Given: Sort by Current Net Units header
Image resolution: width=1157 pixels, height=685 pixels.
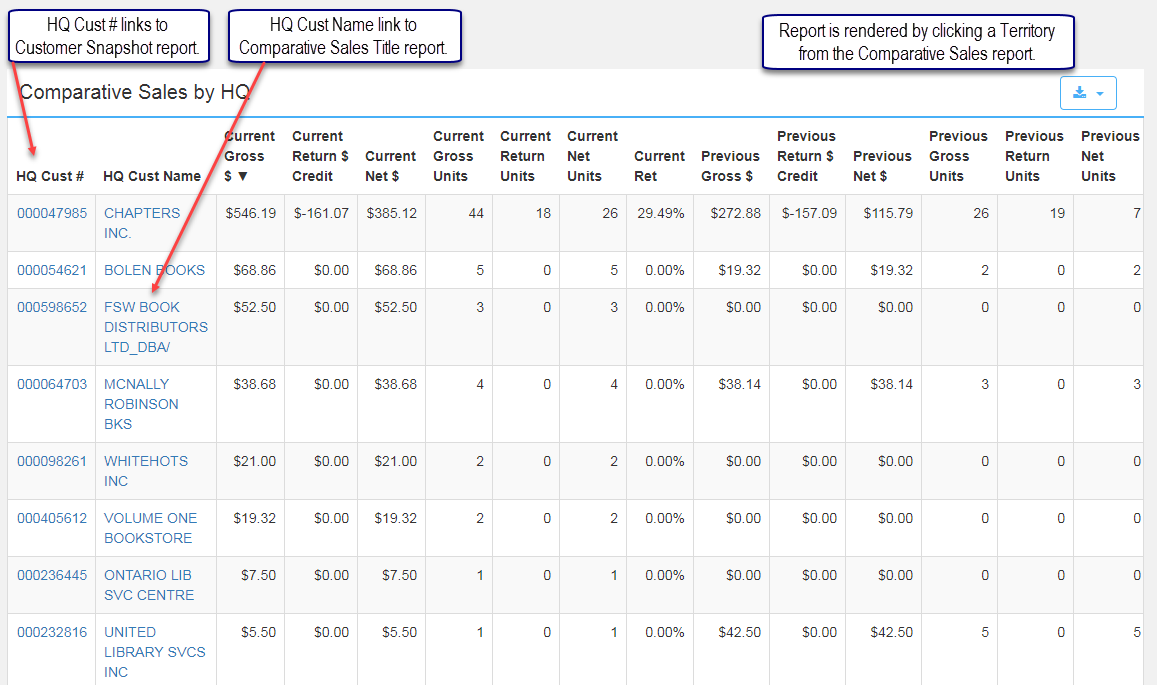Looking at the screenshot, I should pos(593,156).
